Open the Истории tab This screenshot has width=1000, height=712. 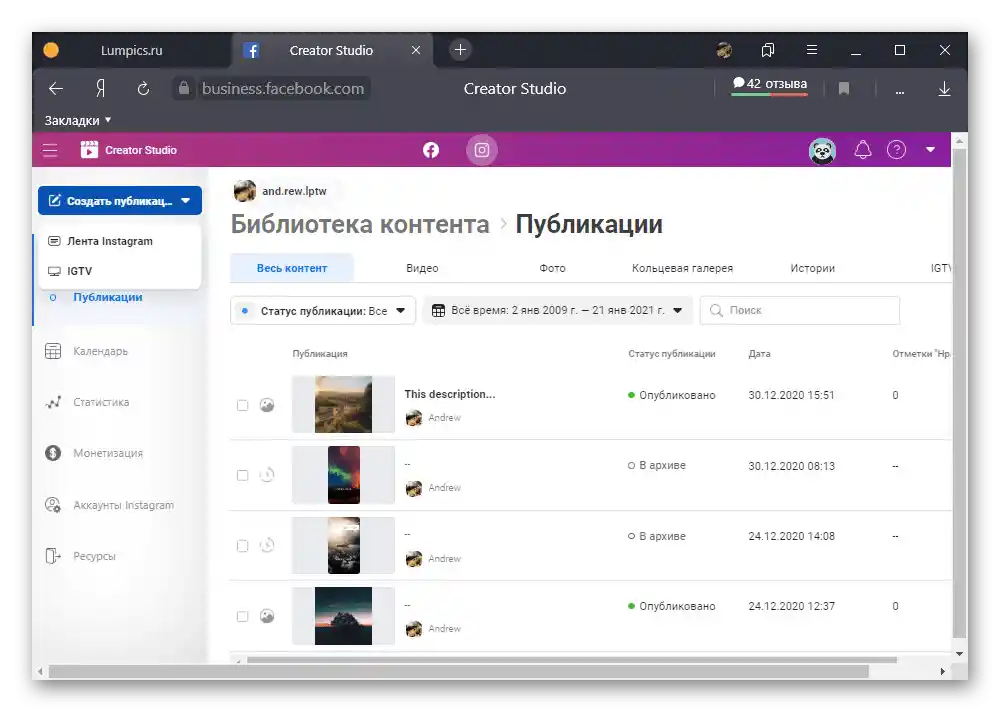(811, 268)
